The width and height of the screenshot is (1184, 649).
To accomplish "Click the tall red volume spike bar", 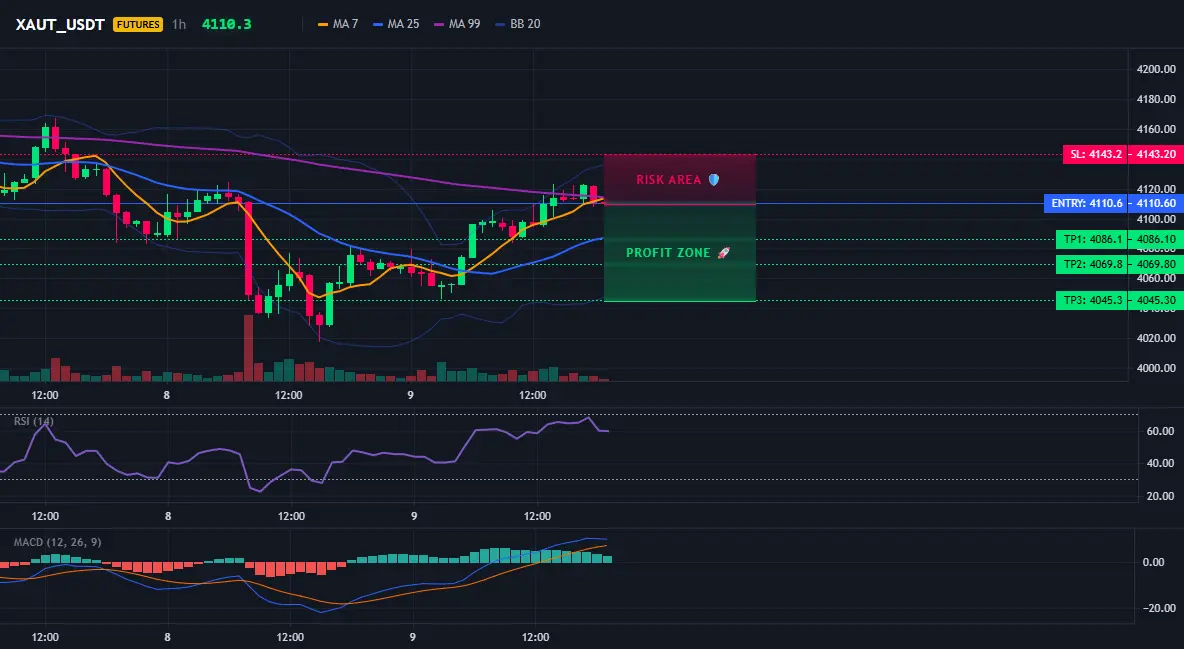I will 248,348.
